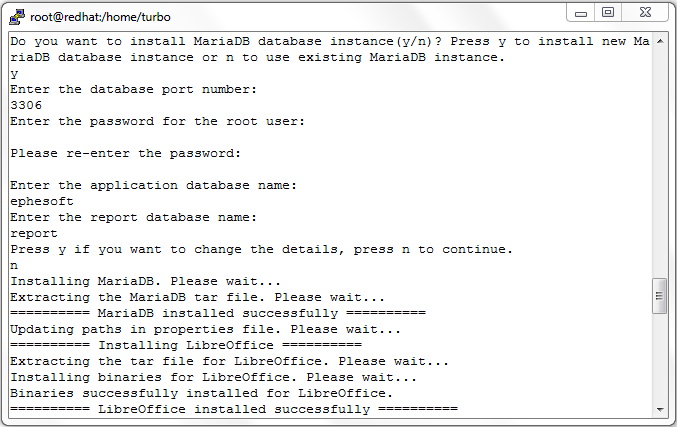Click 'Please re-enter the password' prompt
Image resolution: width=677 pixels, height=427 pixels.
point(126,154)
